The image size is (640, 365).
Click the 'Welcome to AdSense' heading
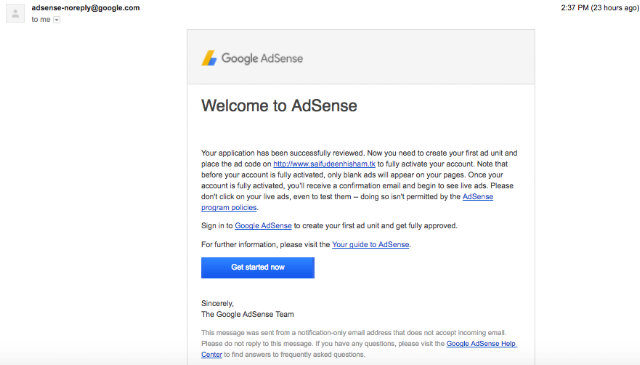pyautogui.click(x=279, y=106)
